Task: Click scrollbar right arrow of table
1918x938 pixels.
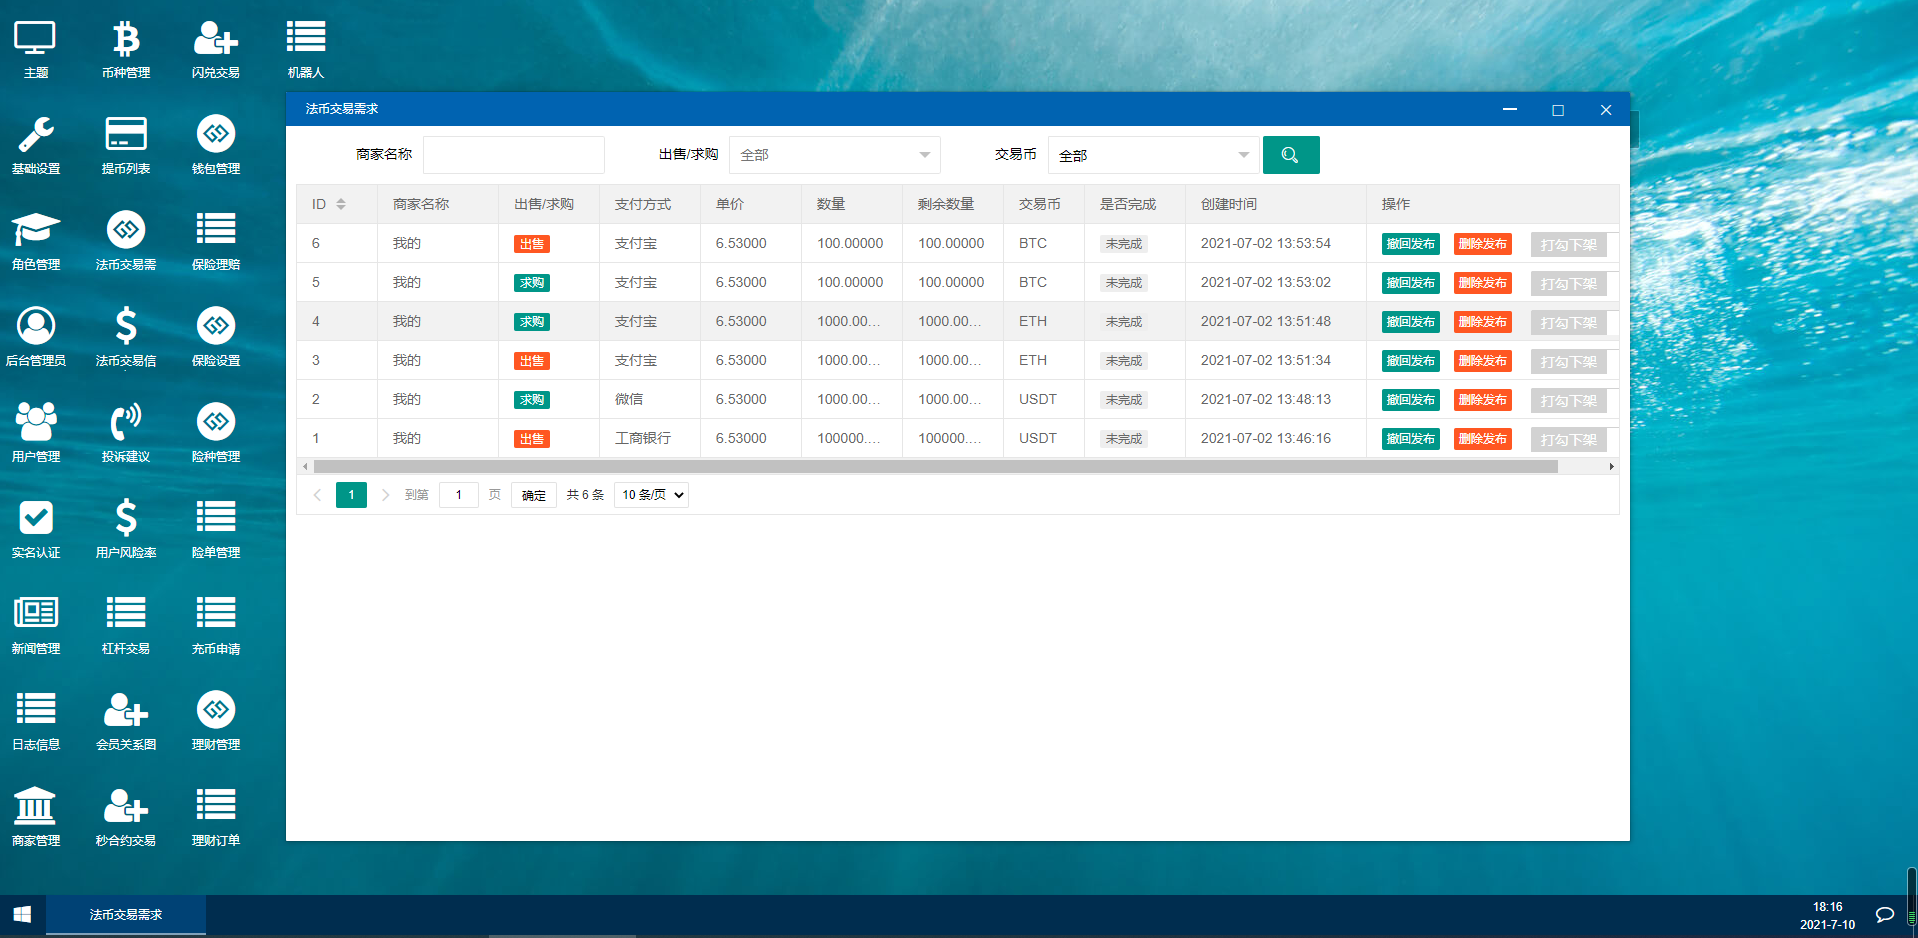Action: (x=1611, y=467)
